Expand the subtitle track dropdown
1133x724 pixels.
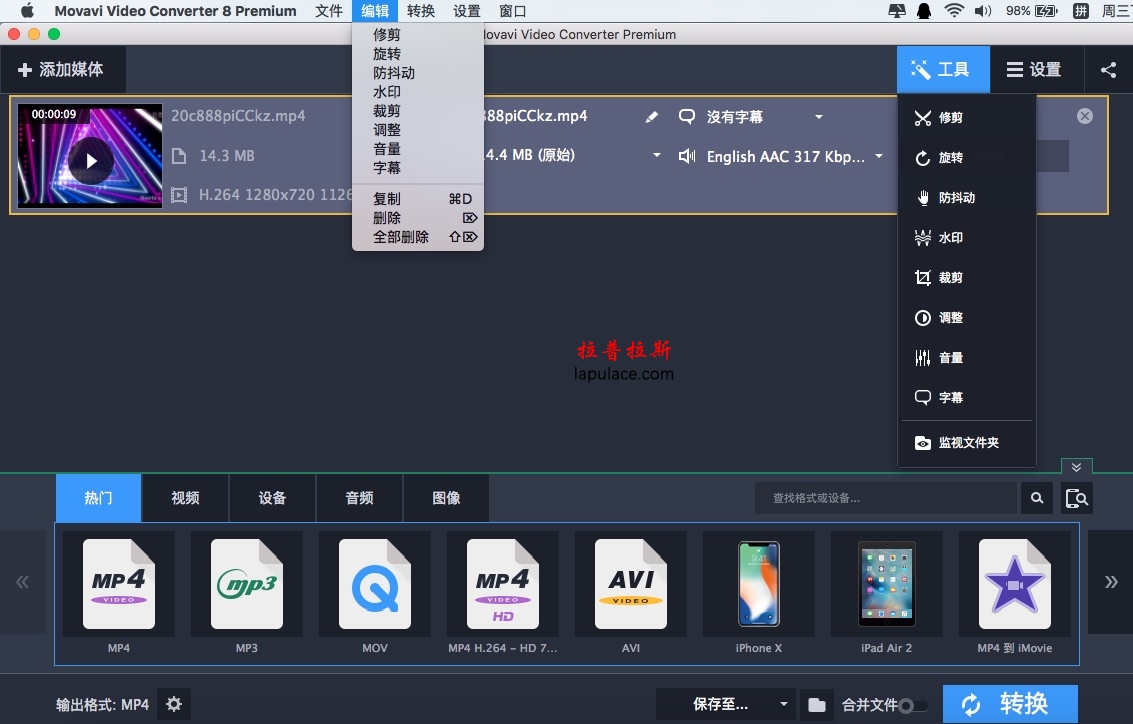click(819, 117)
